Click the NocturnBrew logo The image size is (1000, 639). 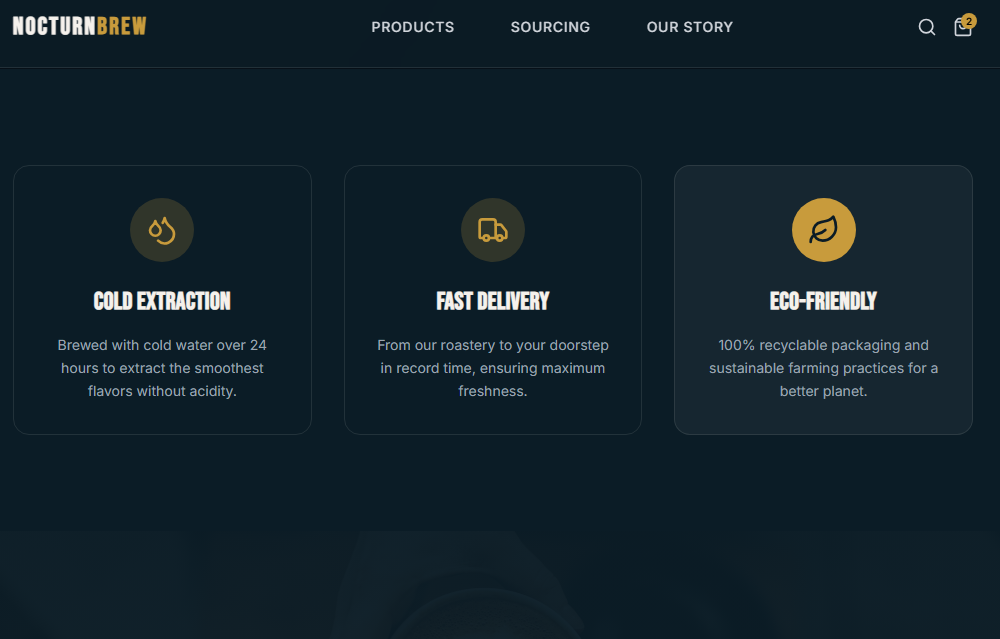pyautogui.click(x=80, y=27)
